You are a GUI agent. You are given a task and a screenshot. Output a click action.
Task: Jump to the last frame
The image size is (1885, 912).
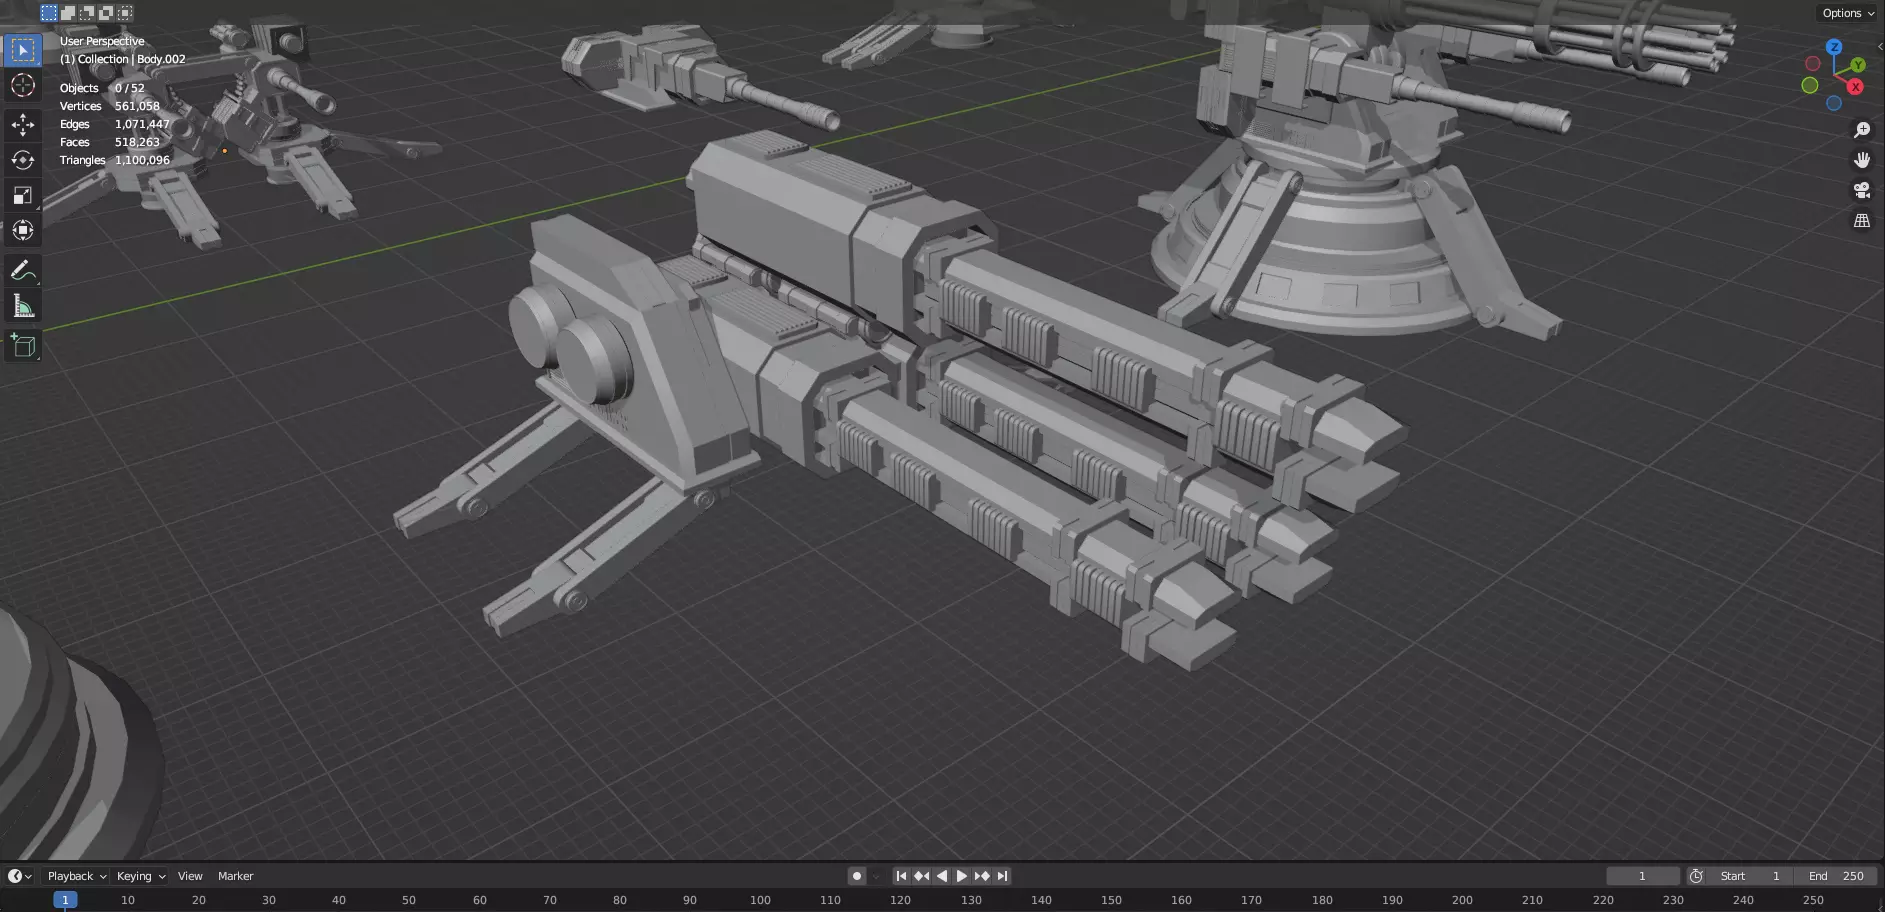1002,876
